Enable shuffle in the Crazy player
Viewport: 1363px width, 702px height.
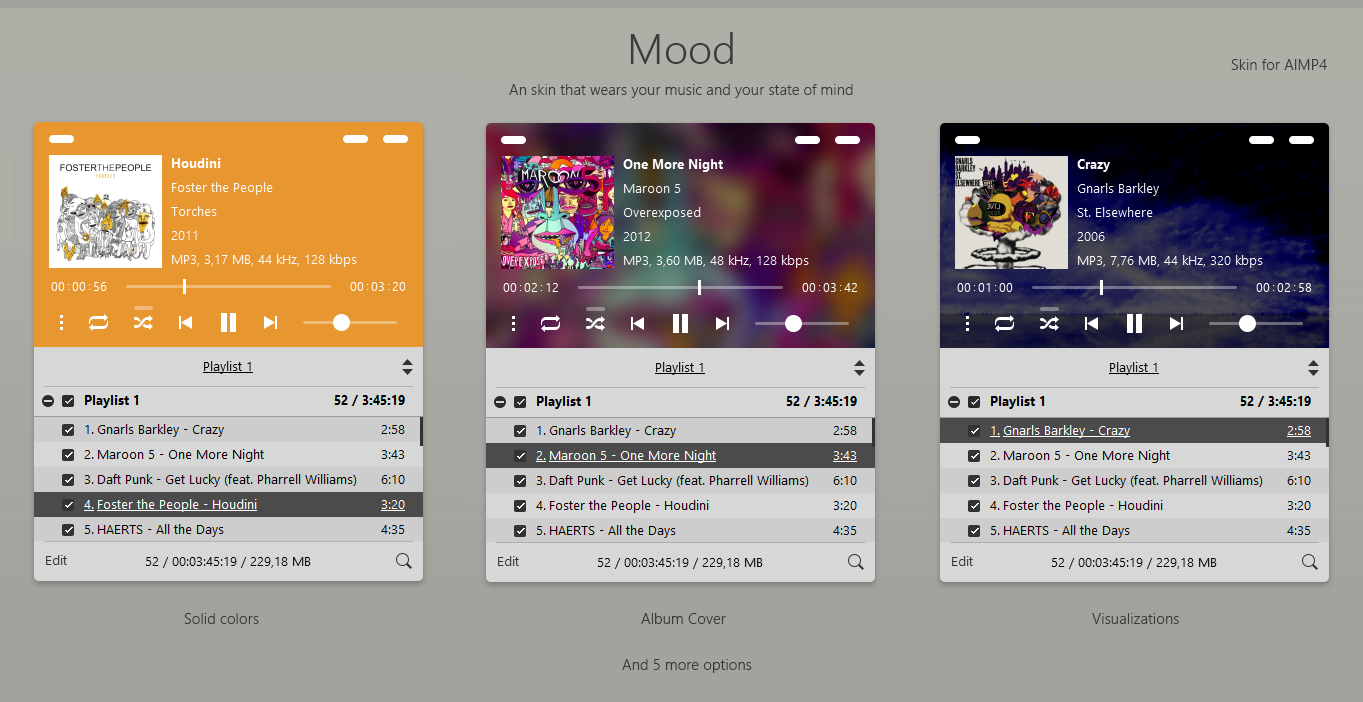pyautogui.click(x=1049, y=323)
